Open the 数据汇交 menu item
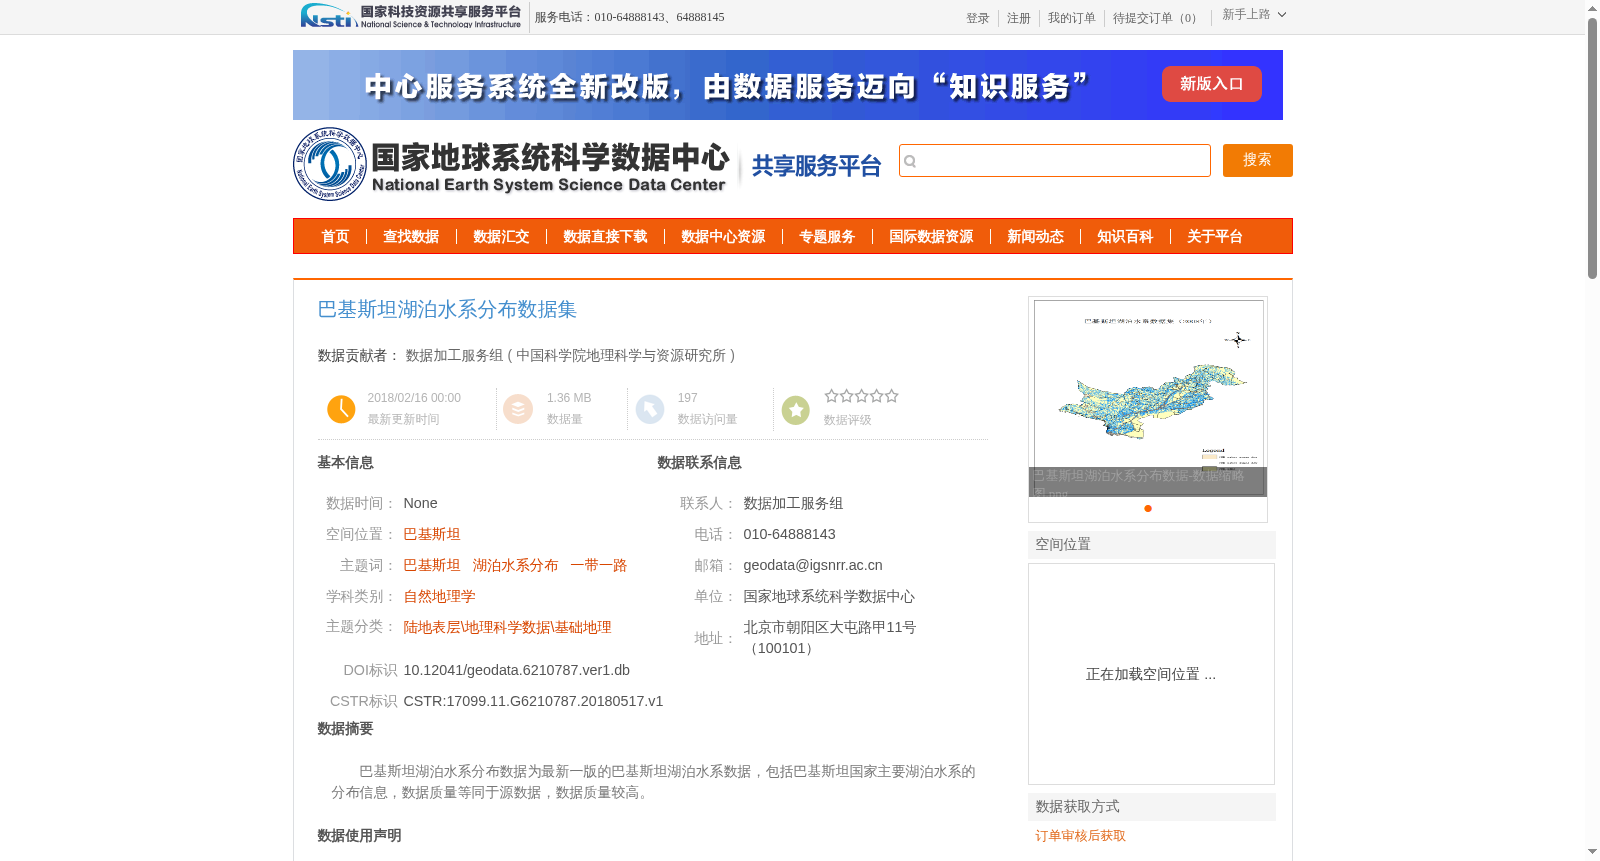This screenshot has width=1600, height=861. point(501,237)
